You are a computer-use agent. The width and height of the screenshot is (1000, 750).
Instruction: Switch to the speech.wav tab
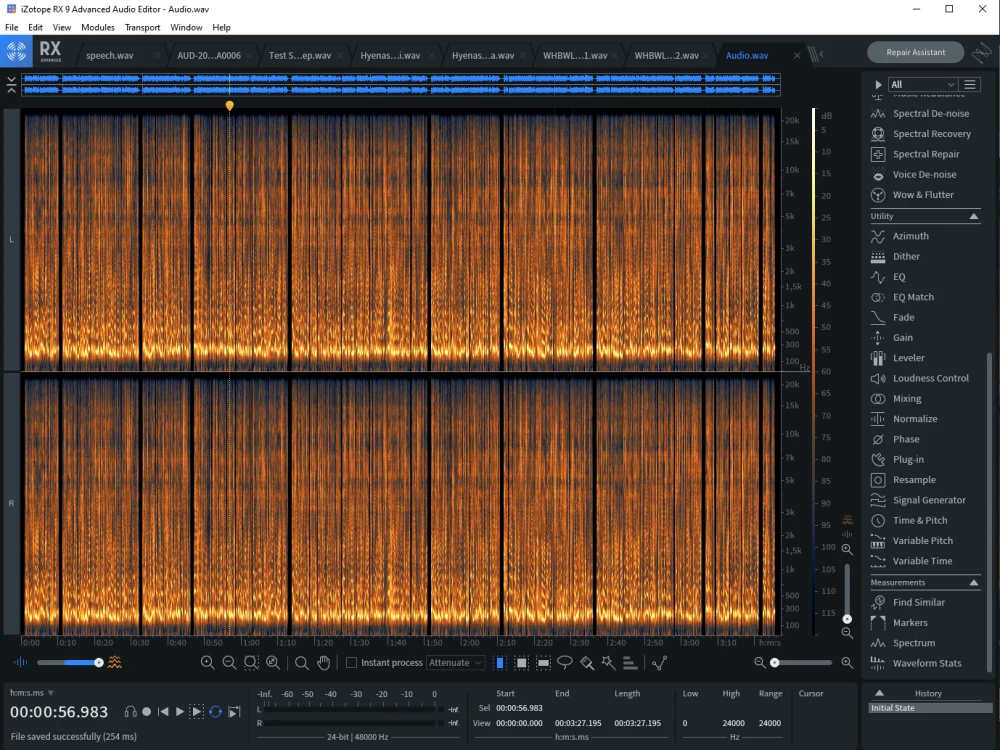pyautogui.click(x=110, y=55)
